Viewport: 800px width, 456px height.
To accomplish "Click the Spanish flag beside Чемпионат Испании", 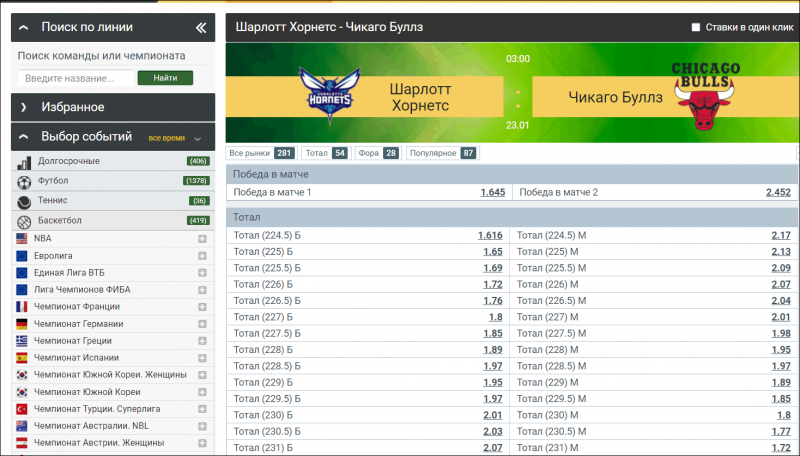I will pos(21,358).
